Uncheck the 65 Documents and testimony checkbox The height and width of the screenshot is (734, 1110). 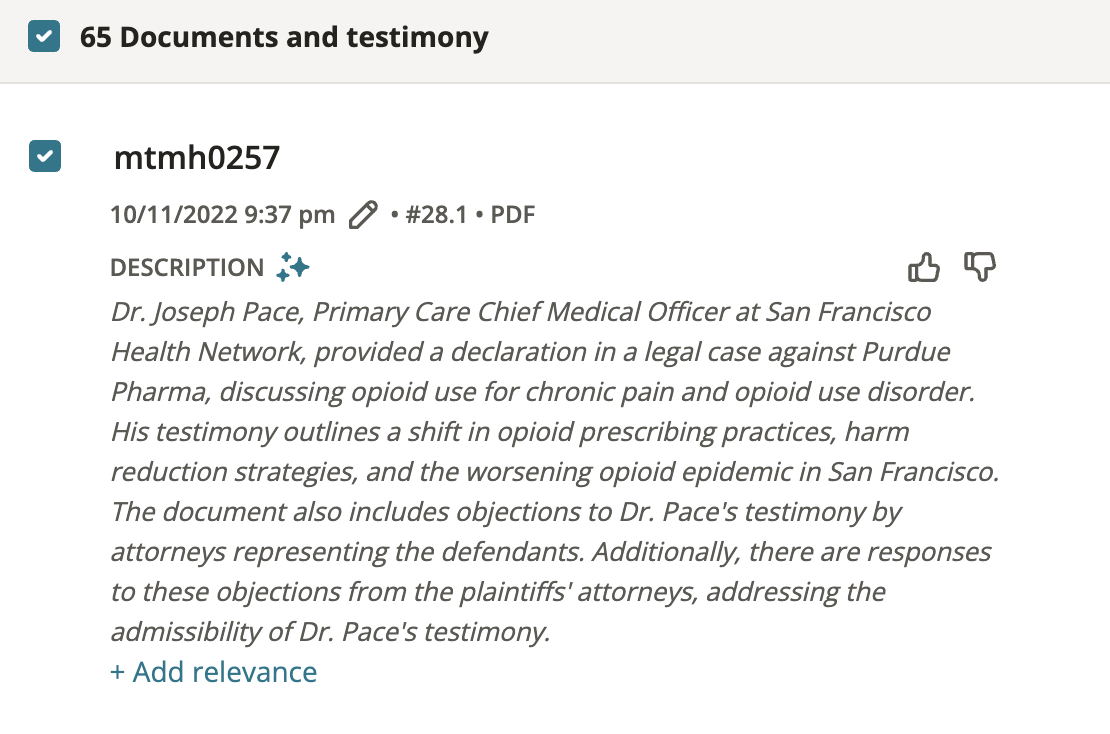click(44, 36)
